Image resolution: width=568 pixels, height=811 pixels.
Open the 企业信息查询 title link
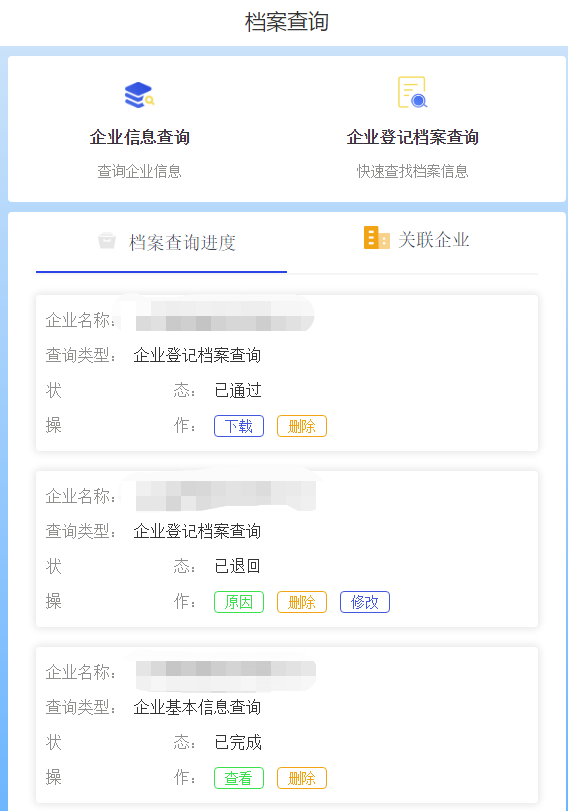[140, 137]
